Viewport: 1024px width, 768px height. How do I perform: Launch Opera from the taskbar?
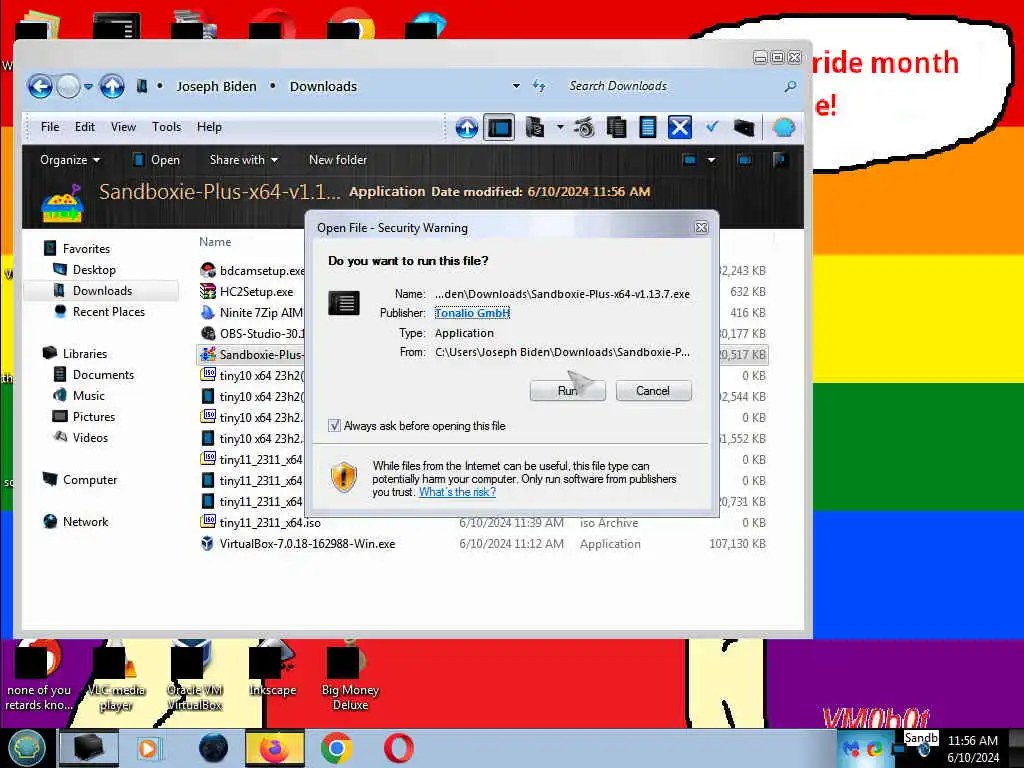tap(398, 748)
